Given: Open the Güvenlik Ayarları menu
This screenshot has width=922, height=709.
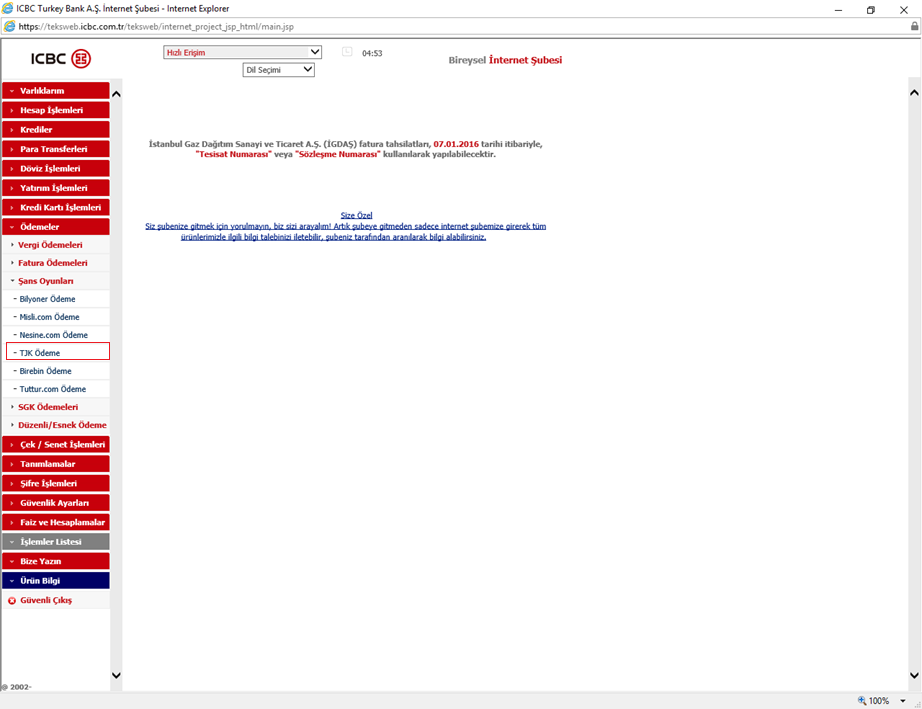Looking at the screenshot, I should 56,503.
